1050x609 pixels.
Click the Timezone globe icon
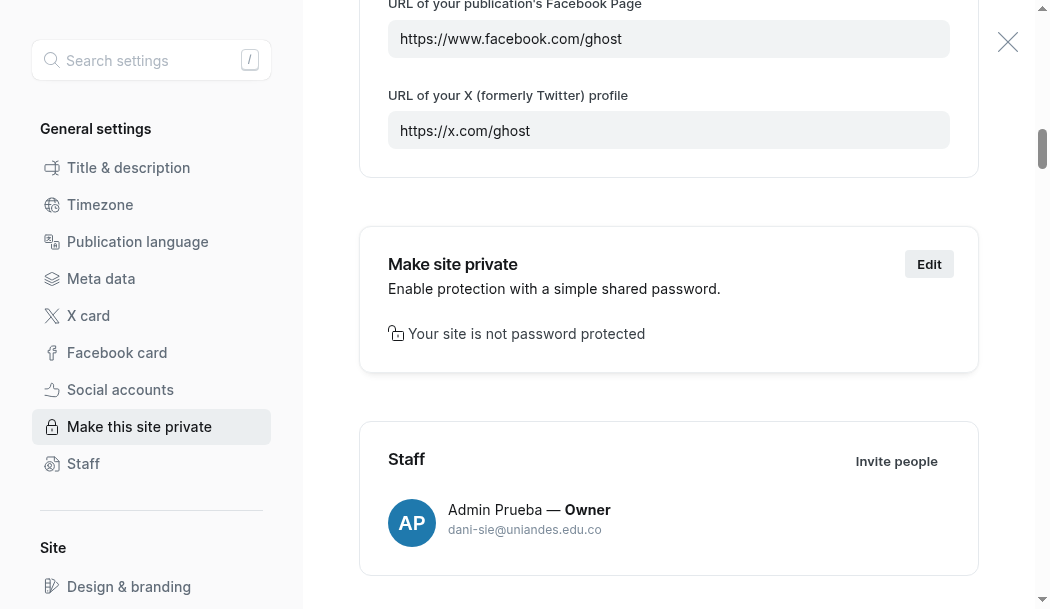[52, 205]
